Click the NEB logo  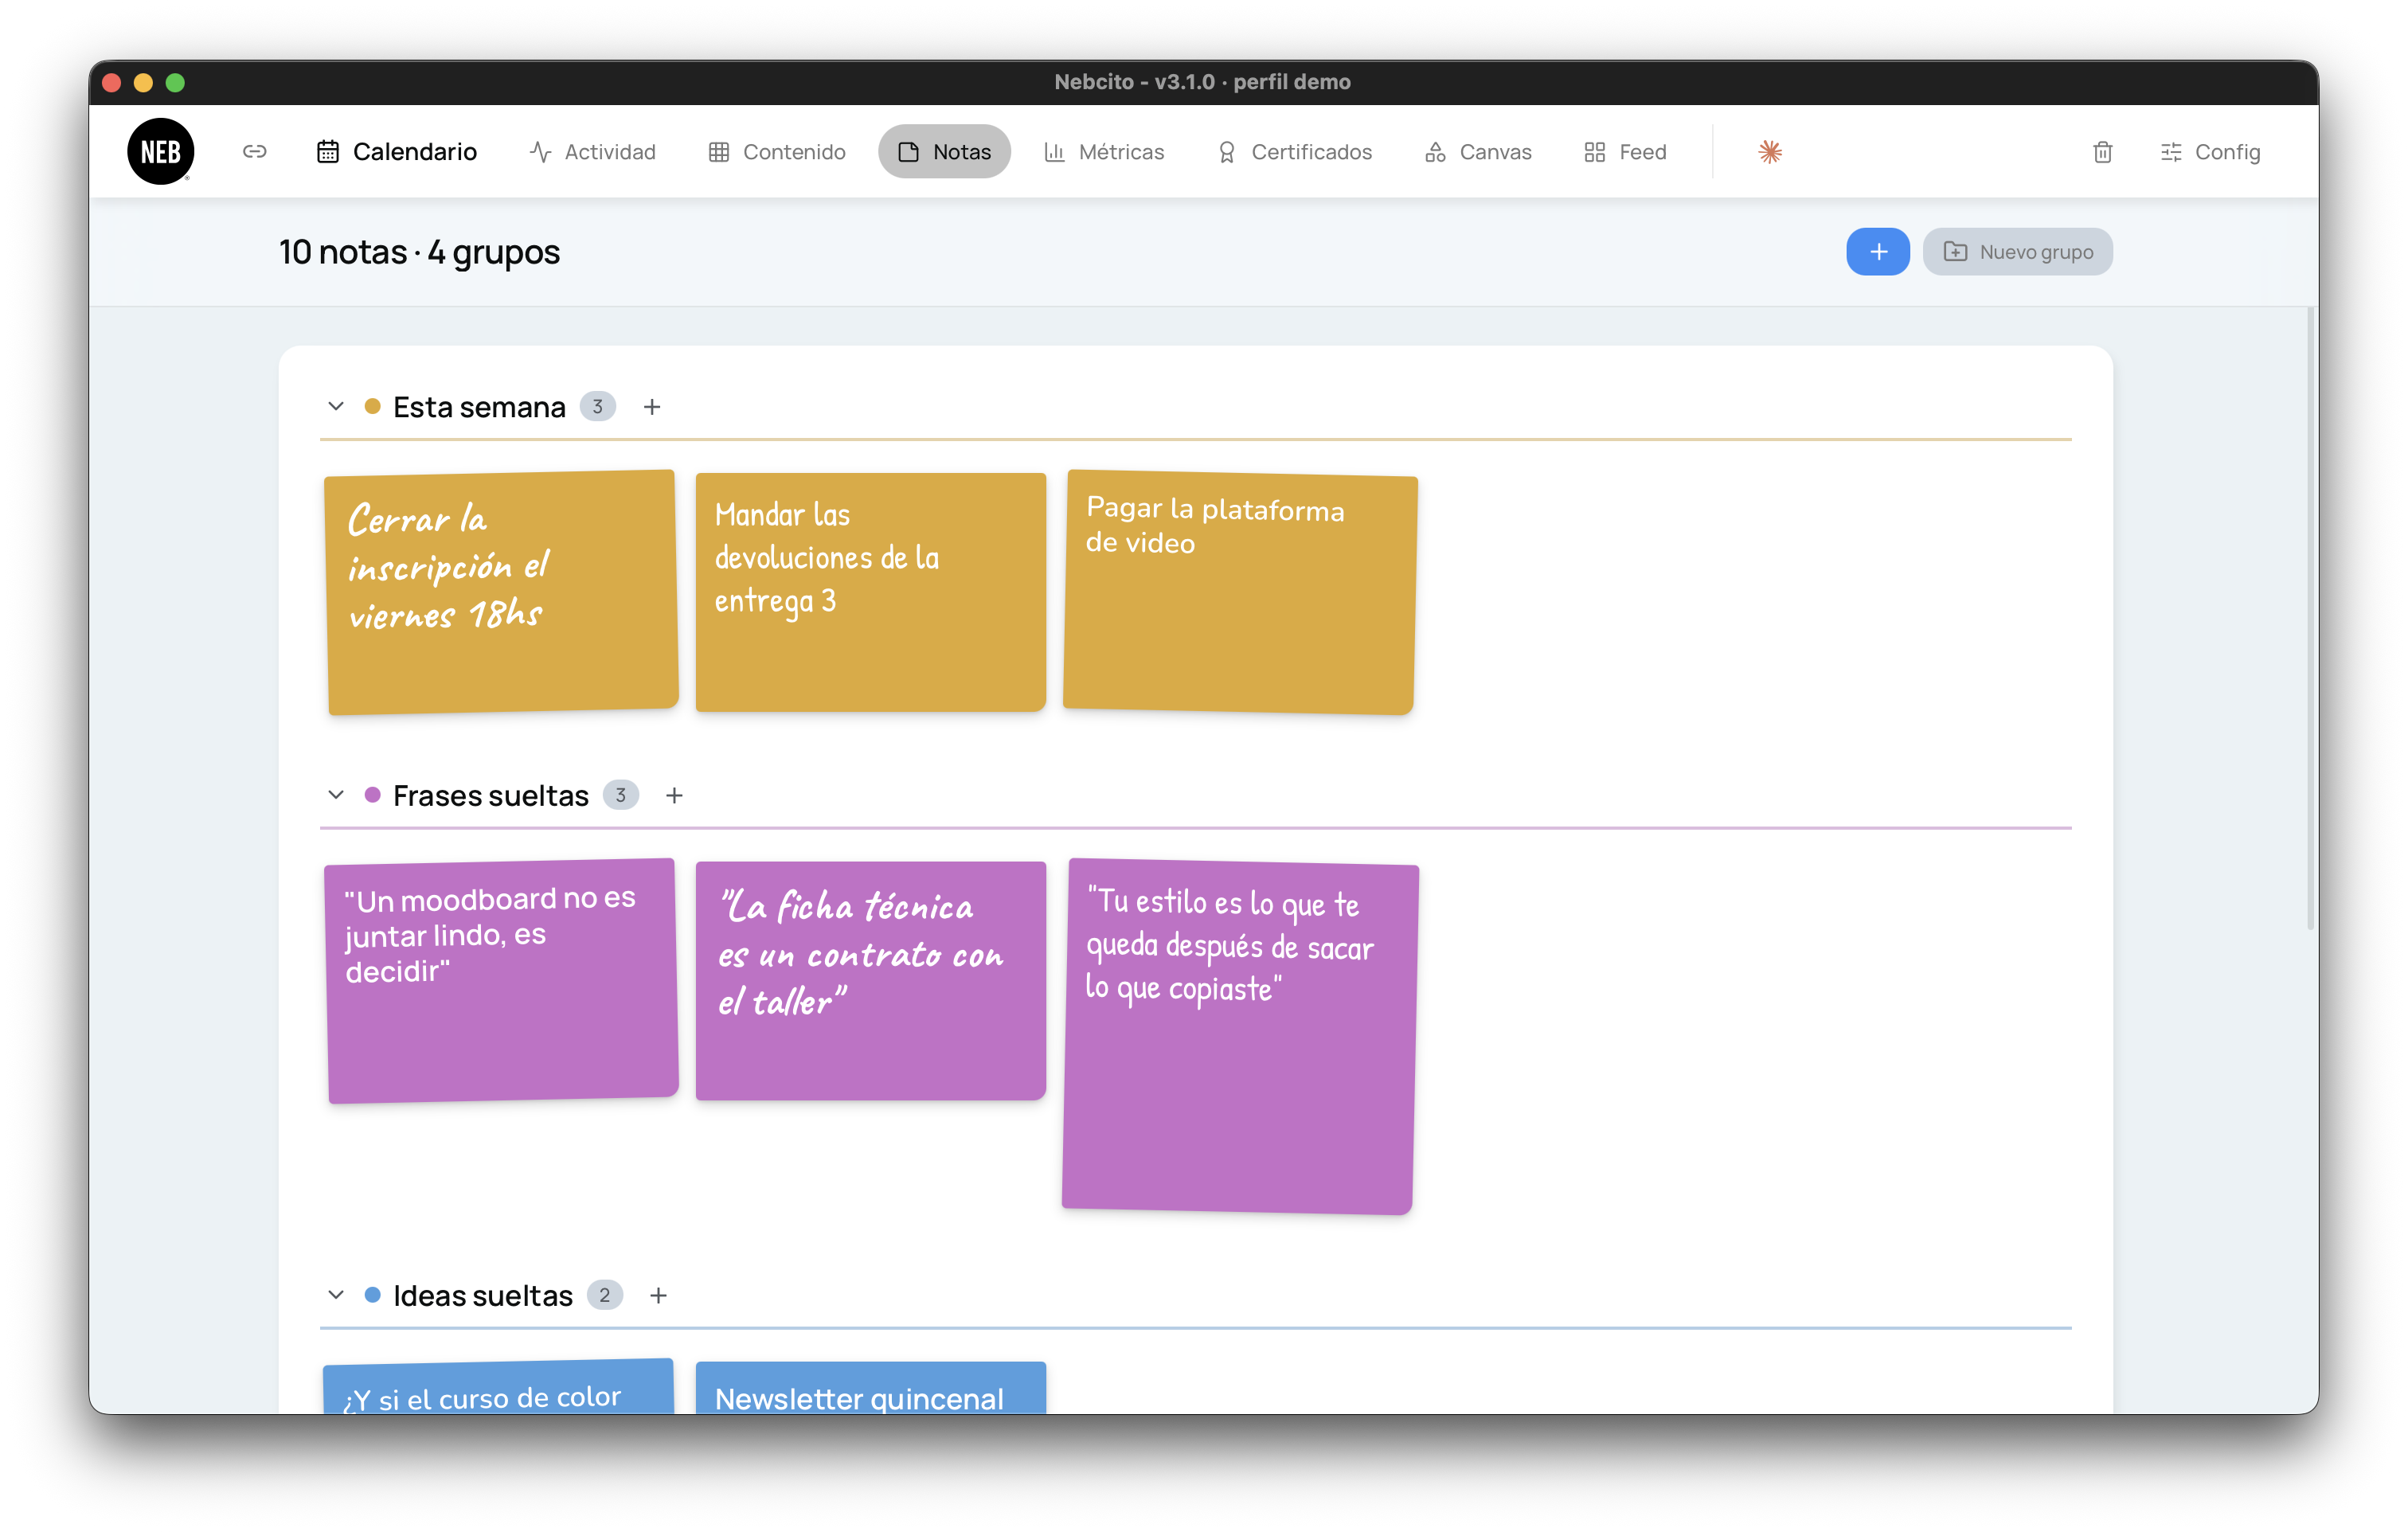pos(160,151)
